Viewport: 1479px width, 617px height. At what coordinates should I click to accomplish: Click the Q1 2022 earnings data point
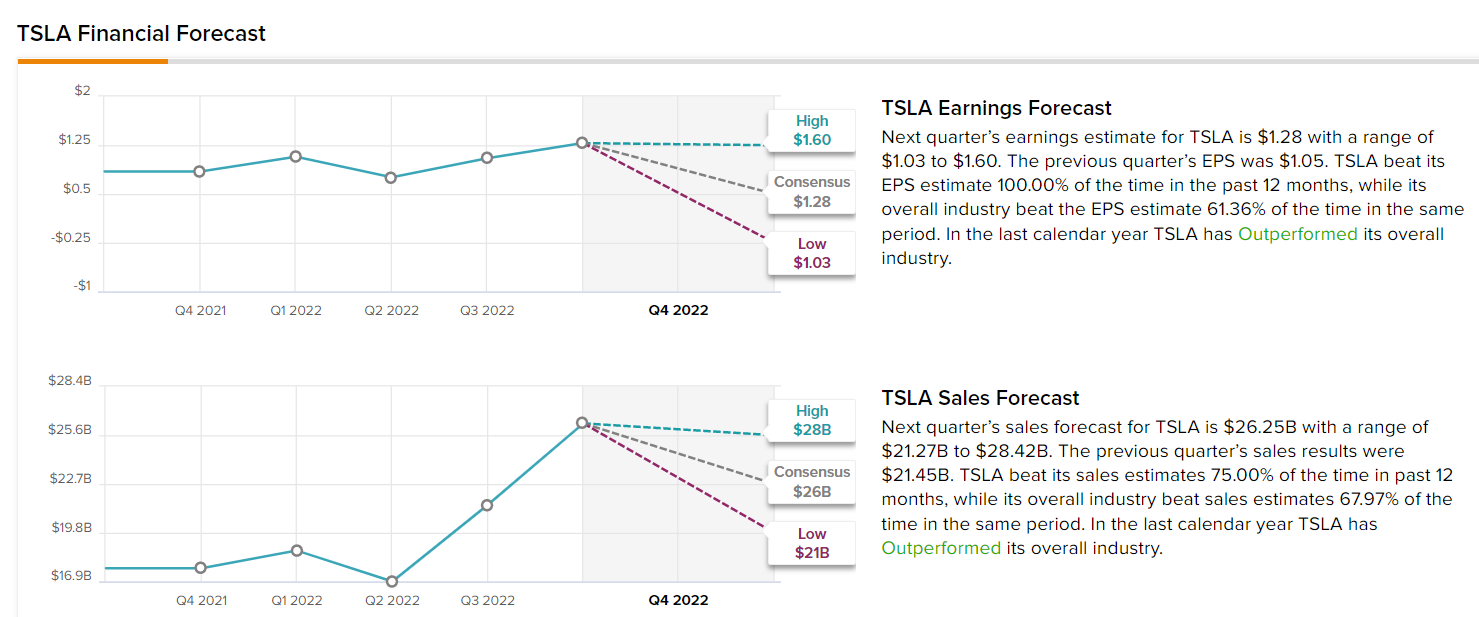pyautogui.click(x=296, y=157)
